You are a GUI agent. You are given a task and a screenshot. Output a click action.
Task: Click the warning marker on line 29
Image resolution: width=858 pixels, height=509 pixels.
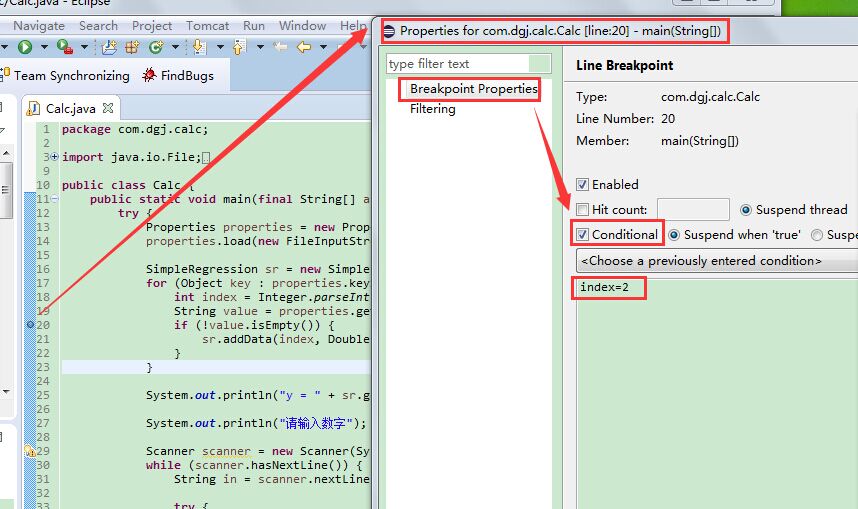click(x=30, y=451)
